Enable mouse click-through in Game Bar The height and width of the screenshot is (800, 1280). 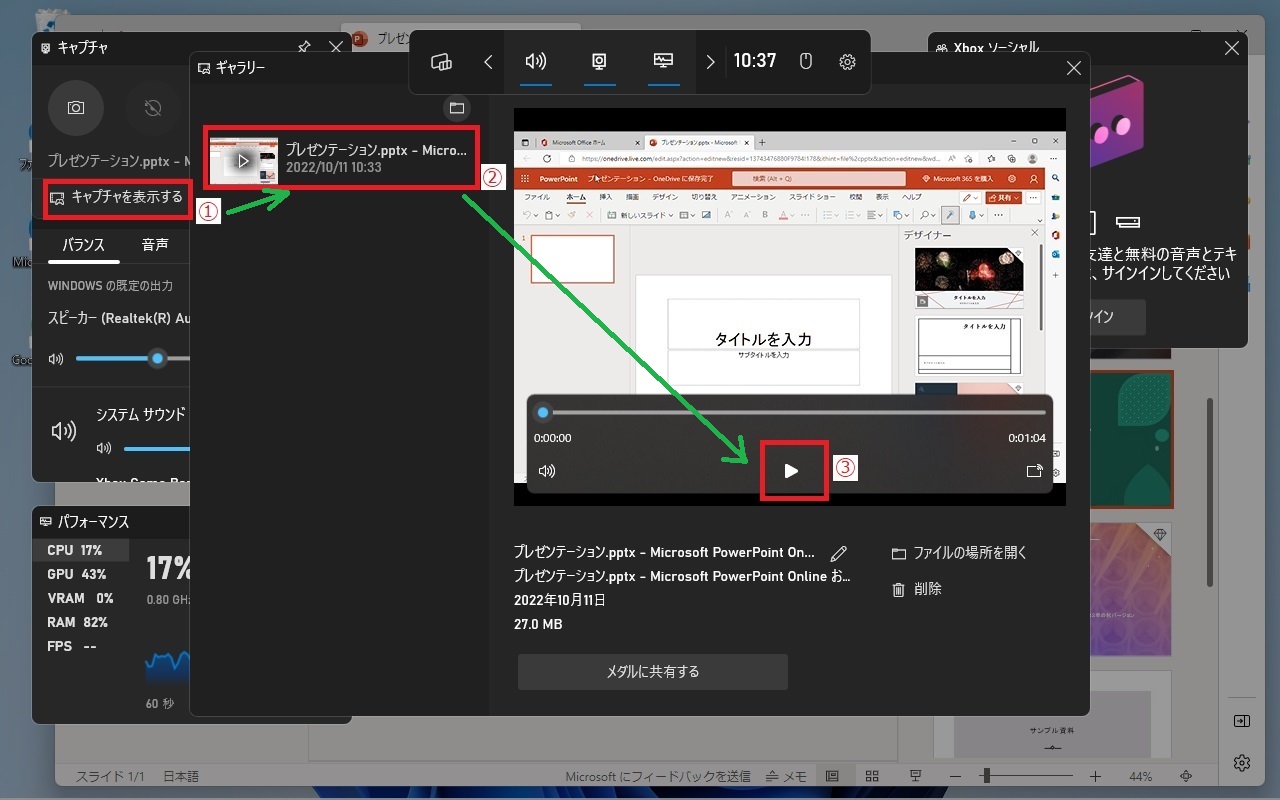click(806, 62)
